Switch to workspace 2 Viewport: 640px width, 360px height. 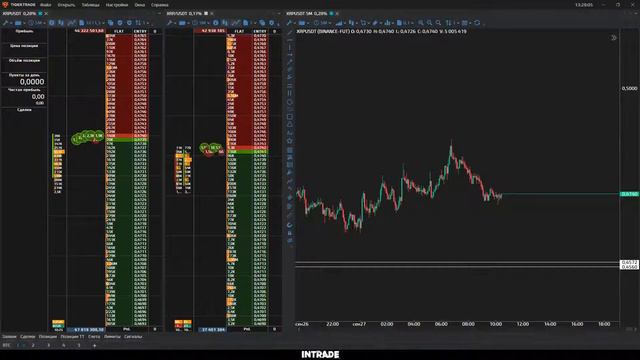tap(33, 345)
